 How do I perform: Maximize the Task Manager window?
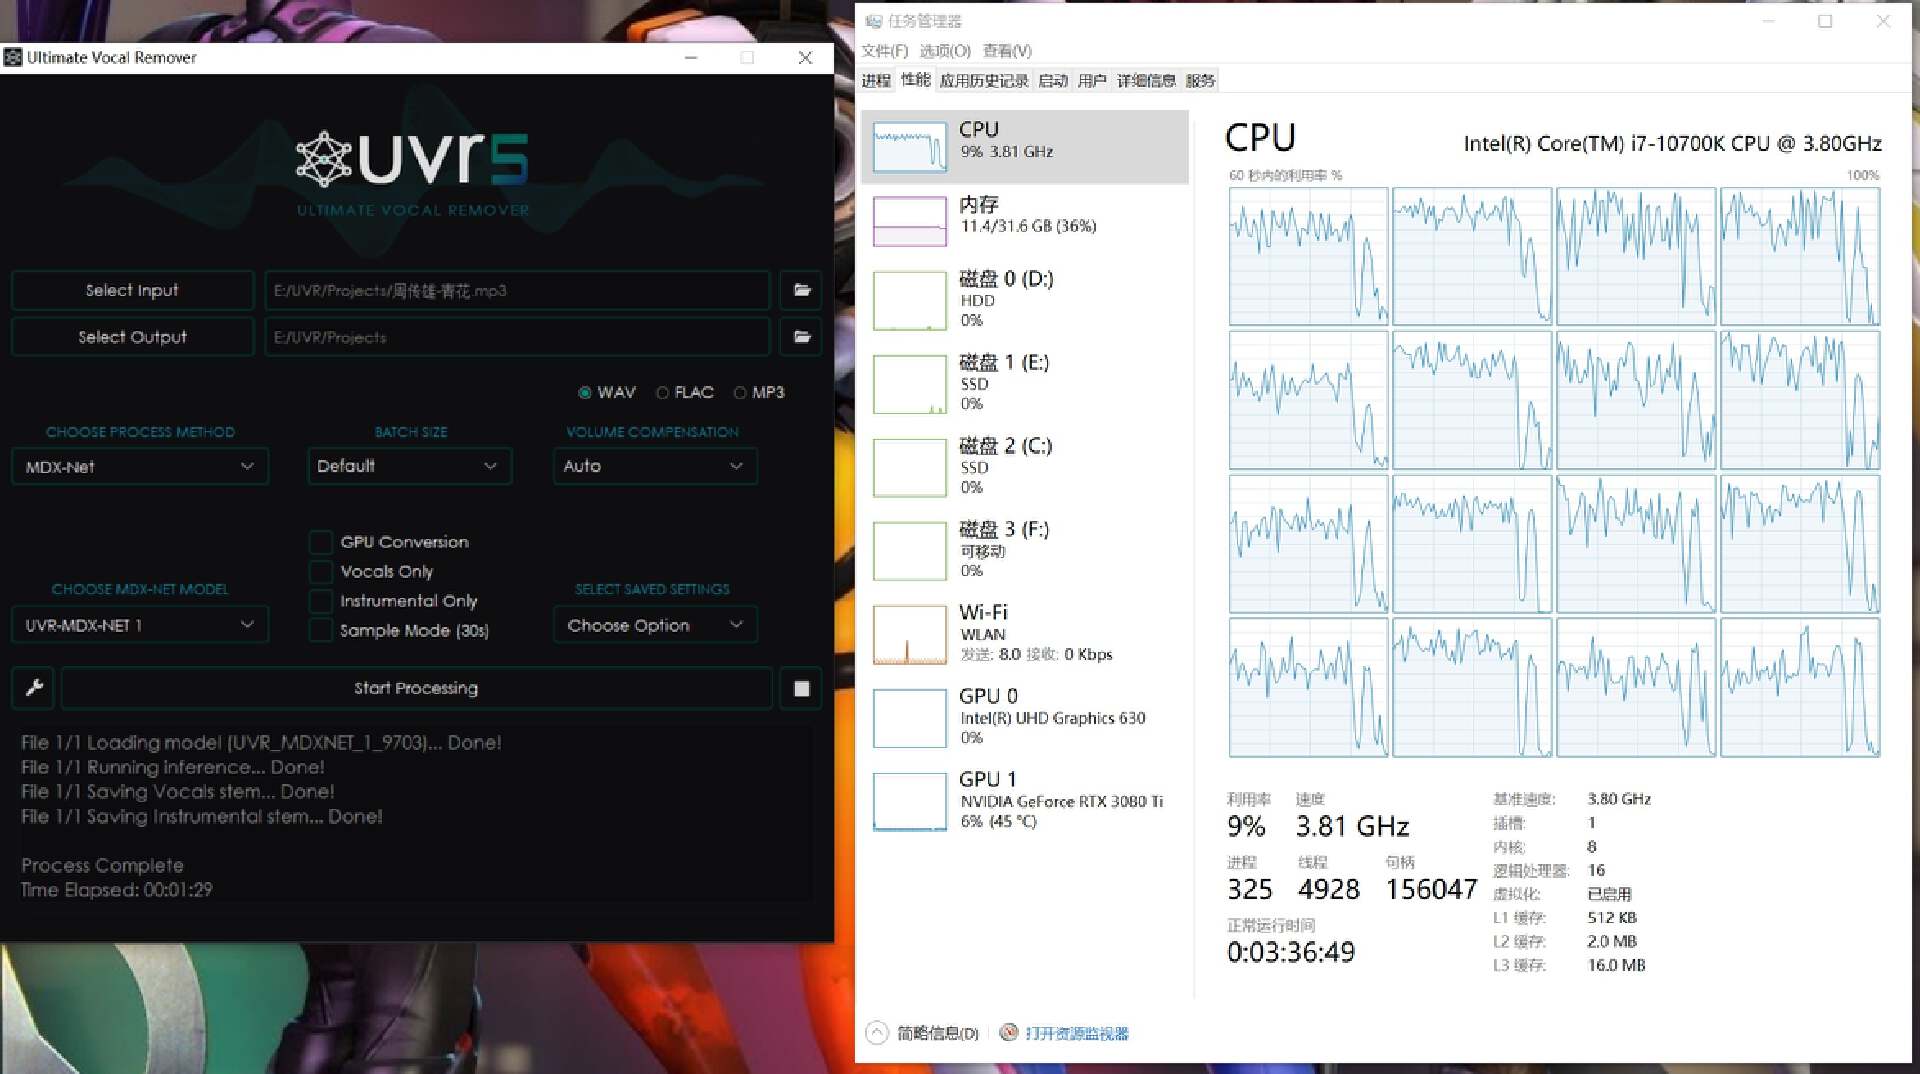[1825, 21]
